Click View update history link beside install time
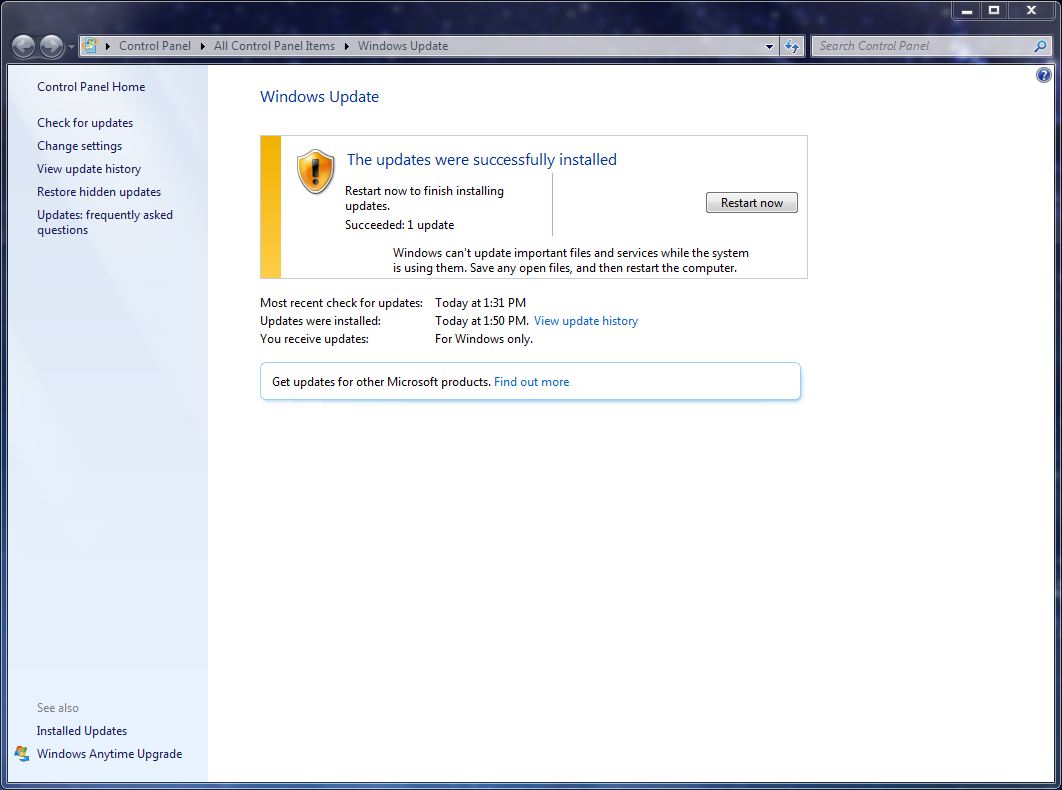This screenshot has height=790, width=1062. (586, 321)
